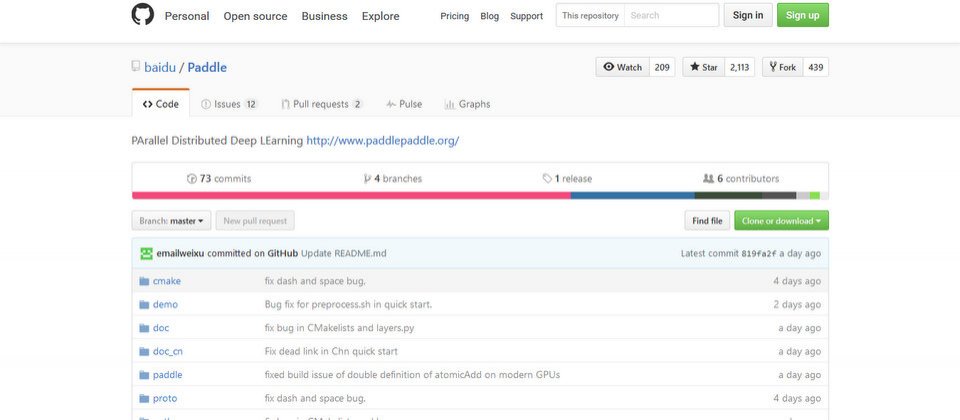This screenshot has height=420, width=960.
Task: Open 'Bug fix for preprocess.sh' commit message
Action: (348, 304)
